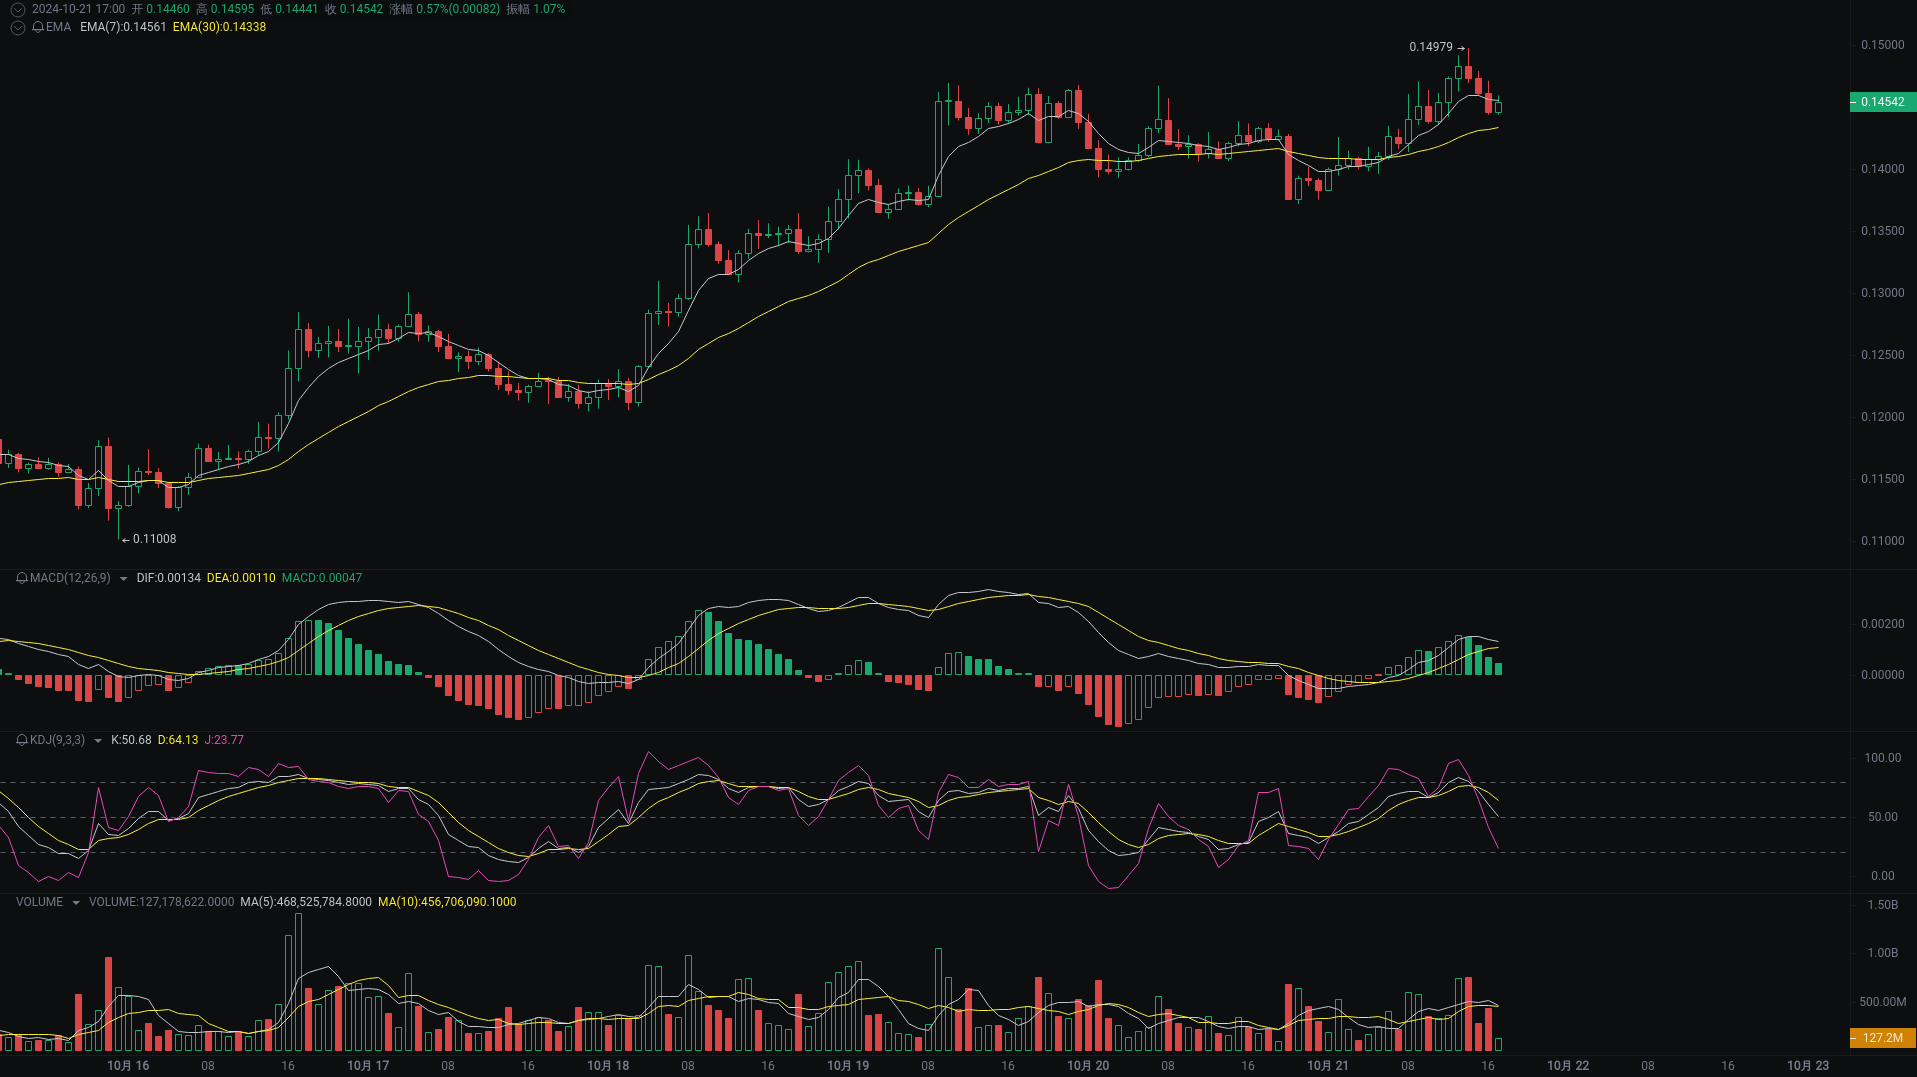Click the 10月 18 date label
The image size is (1917, 1077).
click(x=608, y=1066)
